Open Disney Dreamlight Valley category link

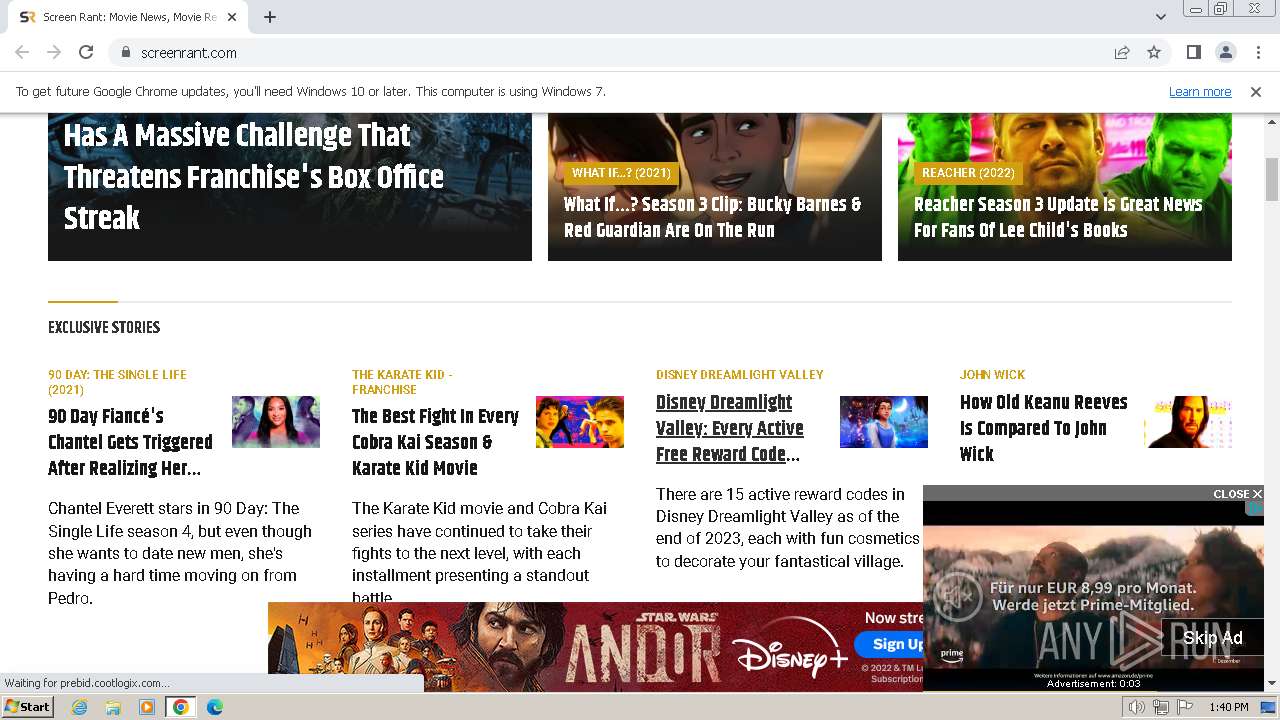[x=739, y=374]
